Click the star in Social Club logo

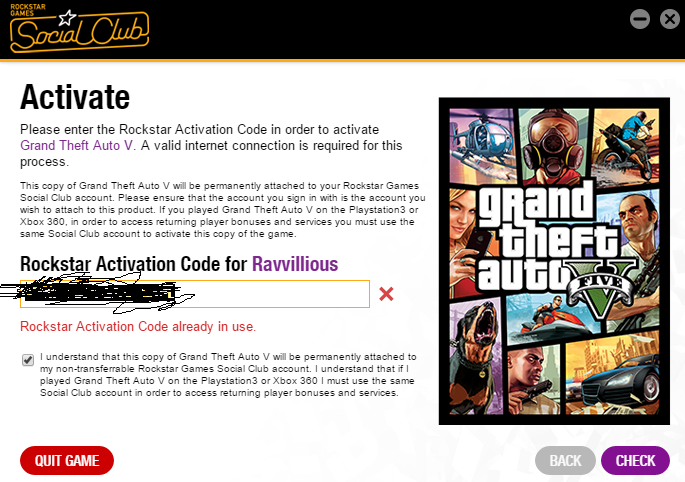click(x=67, y=18)
